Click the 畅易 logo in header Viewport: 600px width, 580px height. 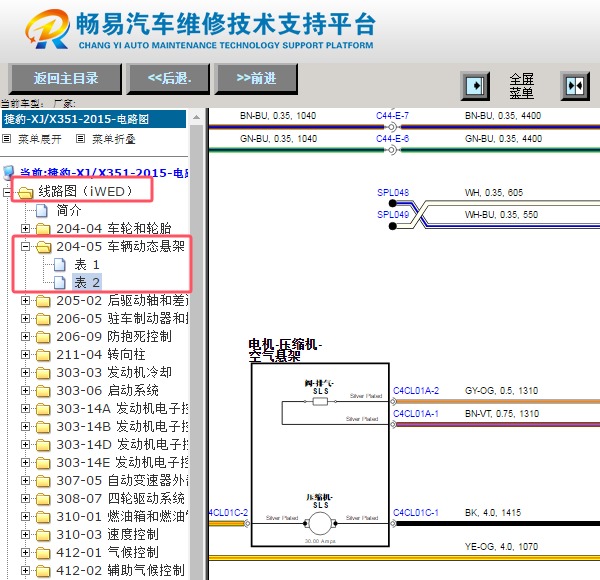point(47,29)
